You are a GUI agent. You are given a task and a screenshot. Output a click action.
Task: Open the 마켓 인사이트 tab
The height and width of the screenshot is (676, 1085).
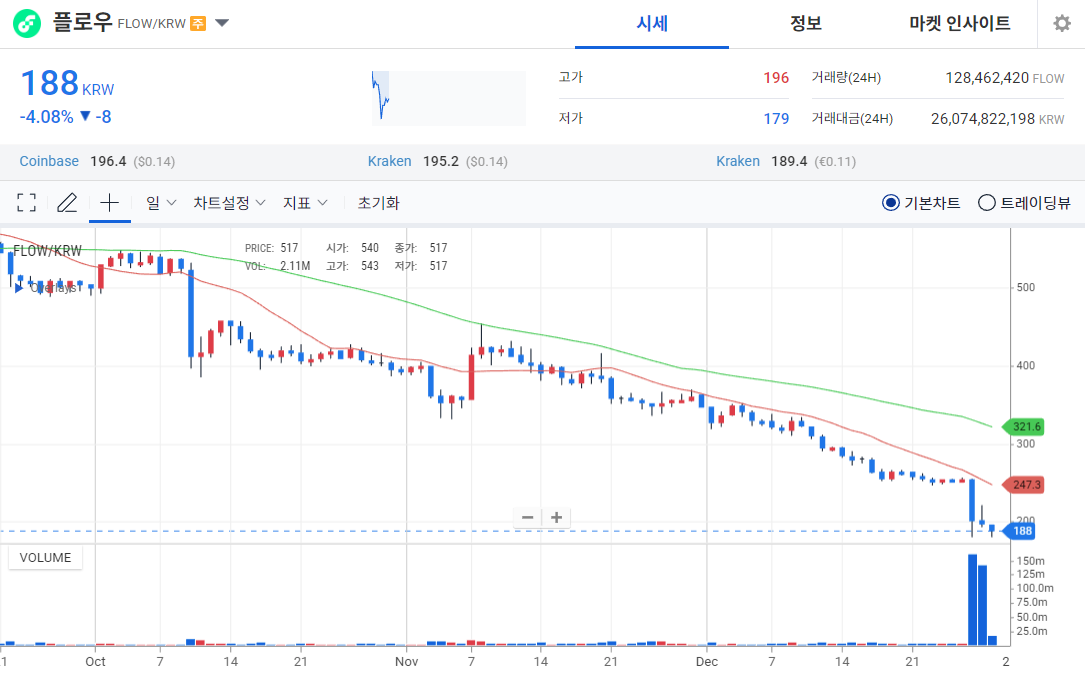(x=959, y=23)
